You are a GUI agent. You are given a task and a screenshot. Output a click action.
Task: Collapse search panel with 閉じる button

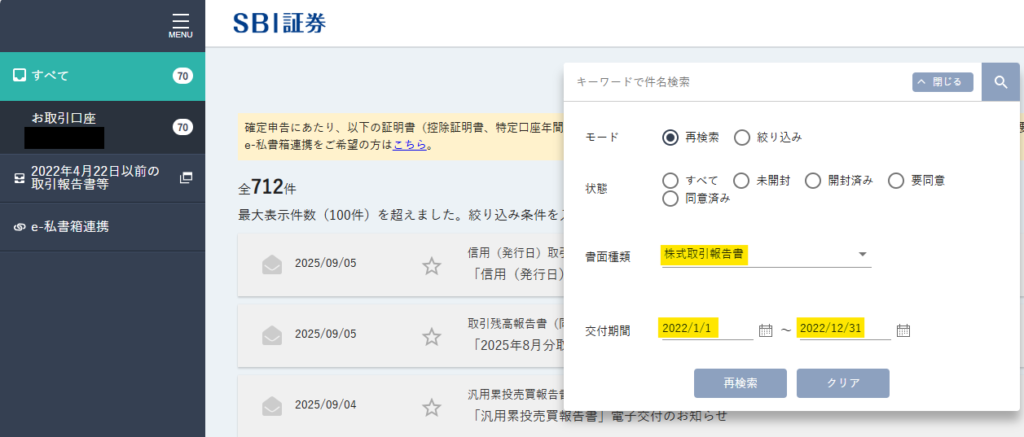coord(942,82)
